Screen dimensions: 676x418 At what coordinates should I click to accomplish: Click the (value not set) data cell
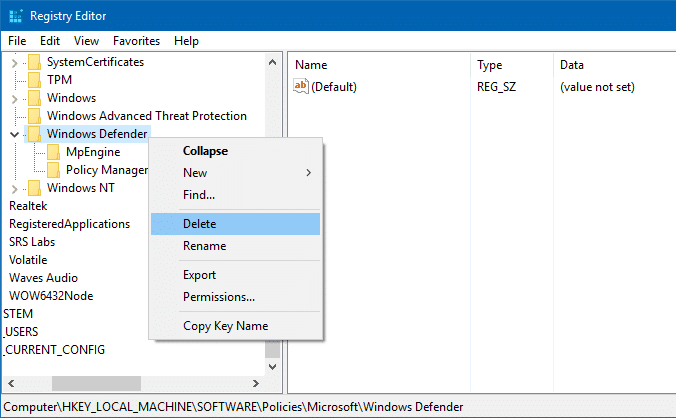[597, 87]
